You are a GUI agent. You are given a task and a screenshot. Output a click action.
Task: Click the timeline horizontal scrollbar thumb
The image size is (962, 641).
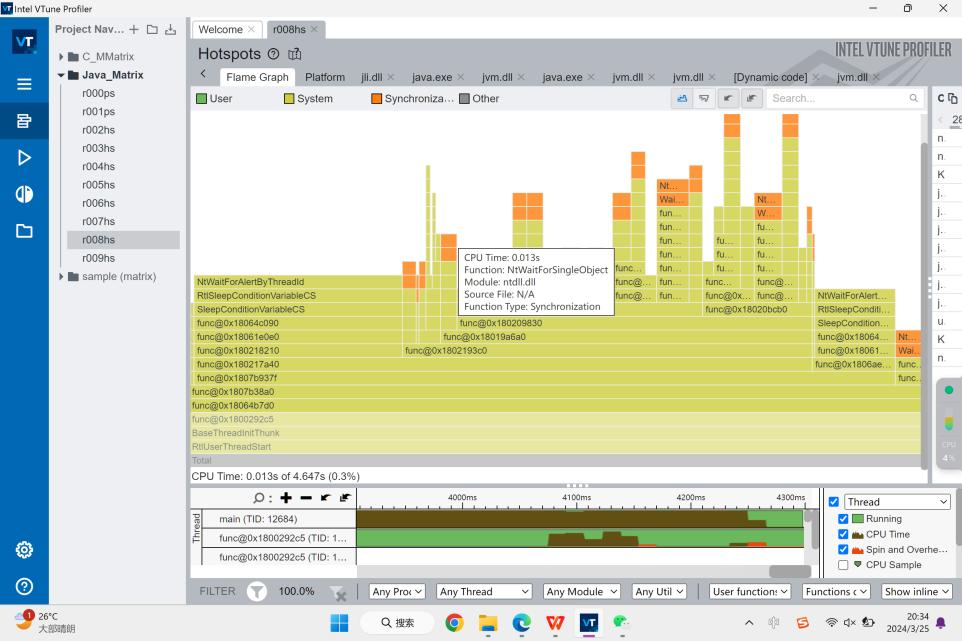pos(790,571)
